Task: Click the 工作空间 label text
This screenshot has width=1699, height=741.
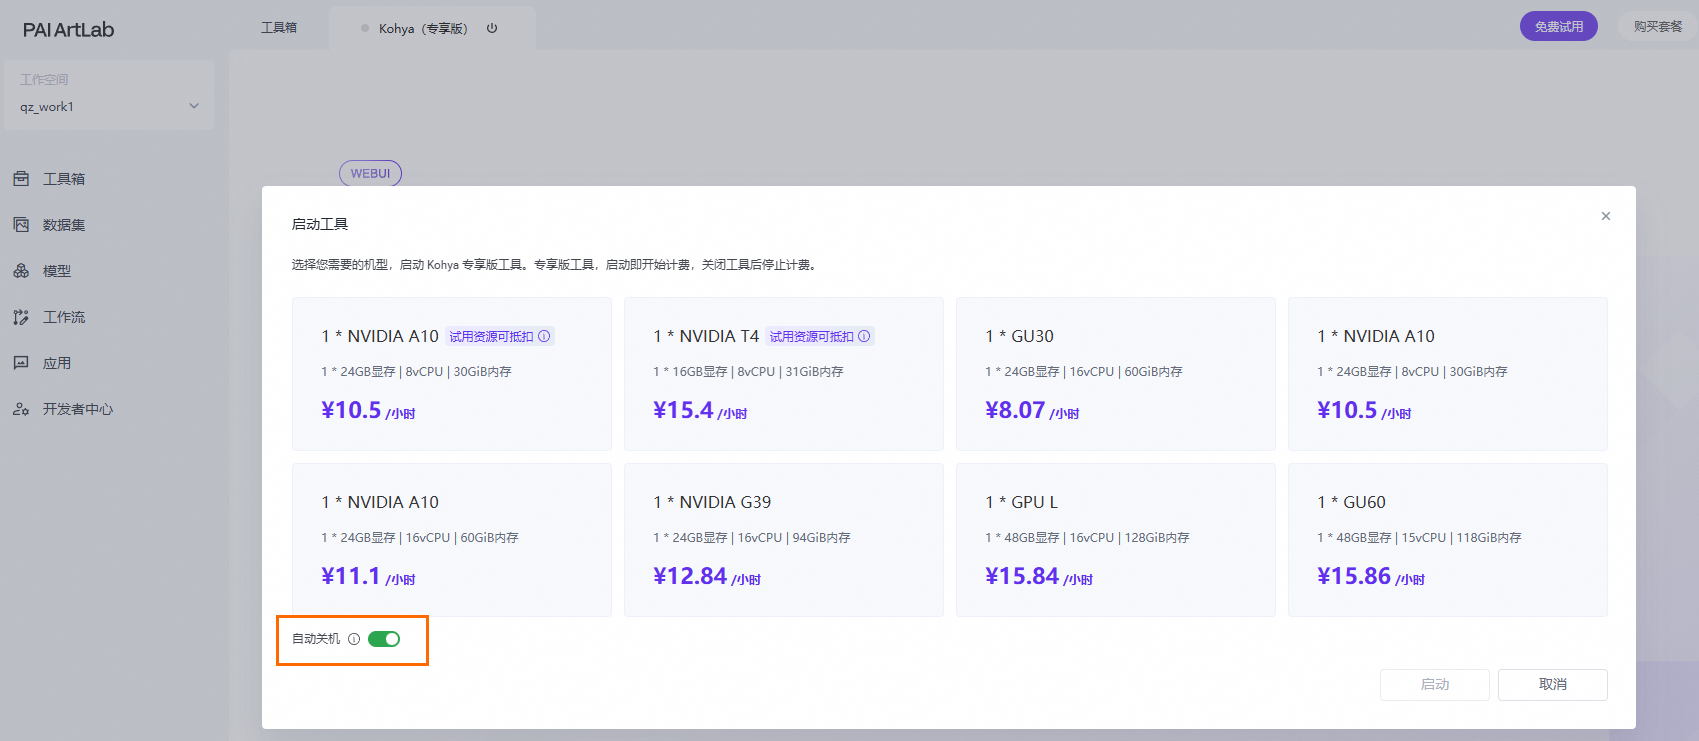Action: [44, 79]
